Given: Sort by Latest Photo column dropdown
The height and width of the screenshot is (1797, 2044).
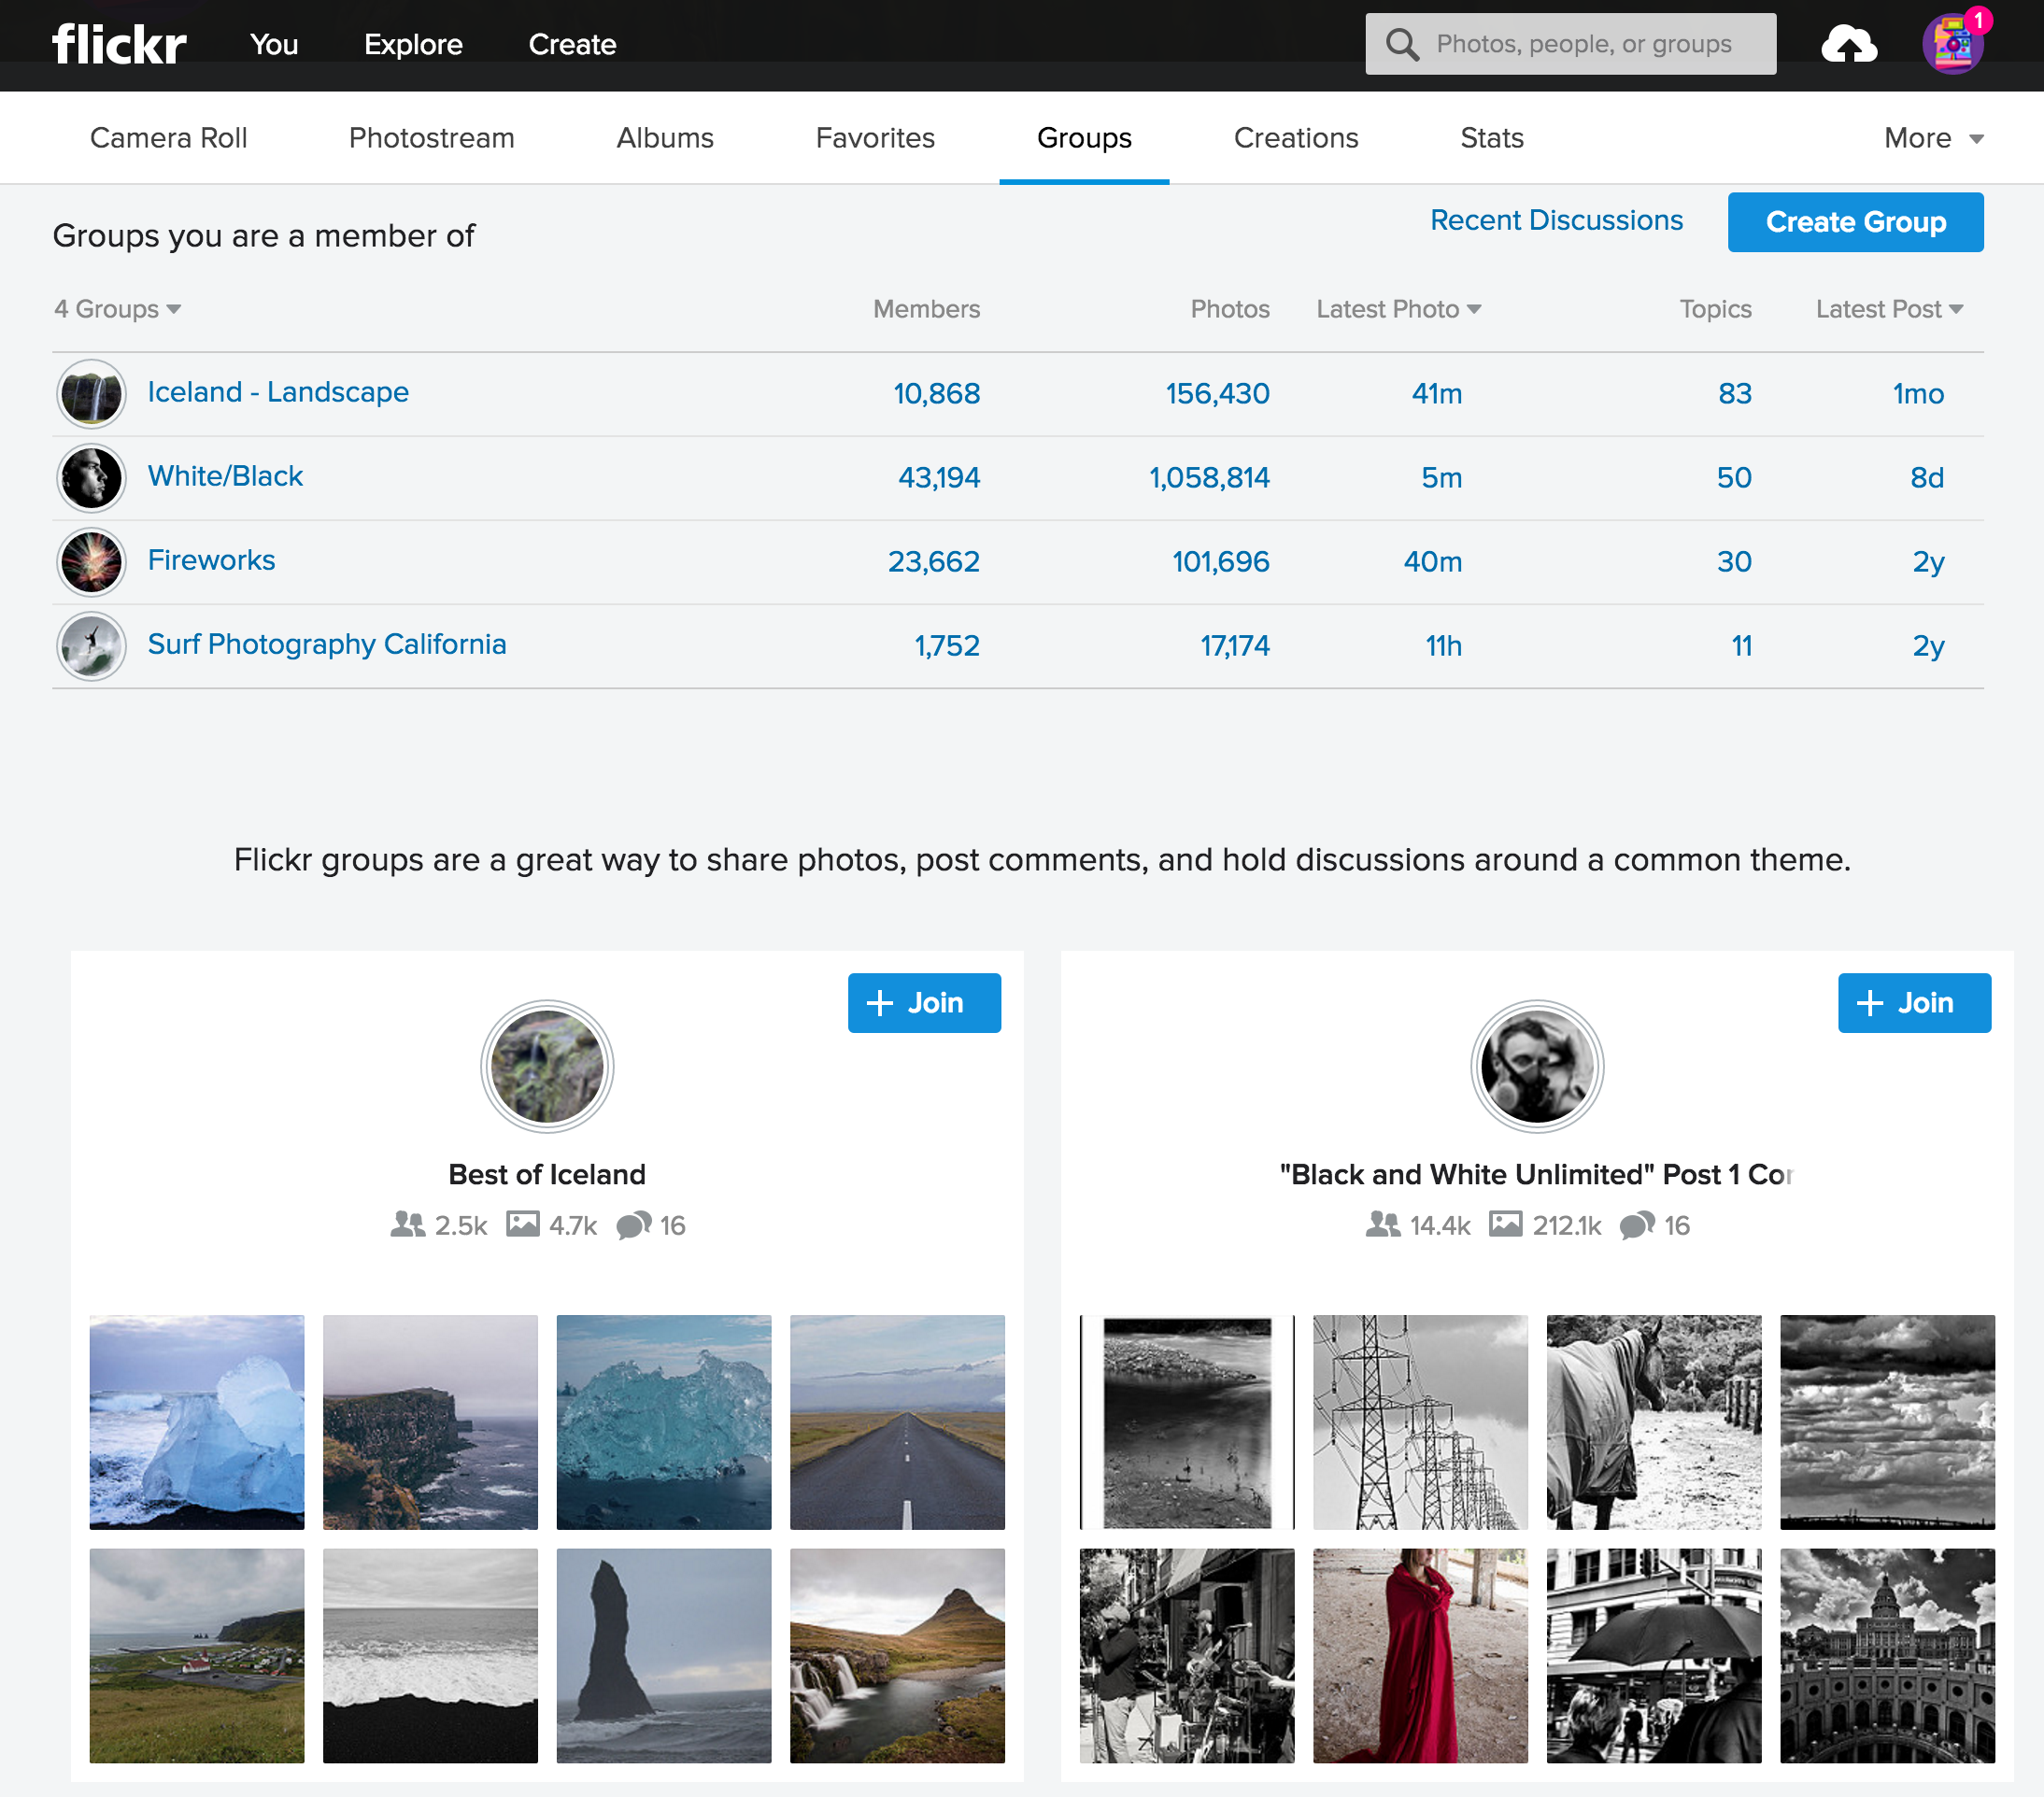Looking at the screenshot, I should [1398, 309].
